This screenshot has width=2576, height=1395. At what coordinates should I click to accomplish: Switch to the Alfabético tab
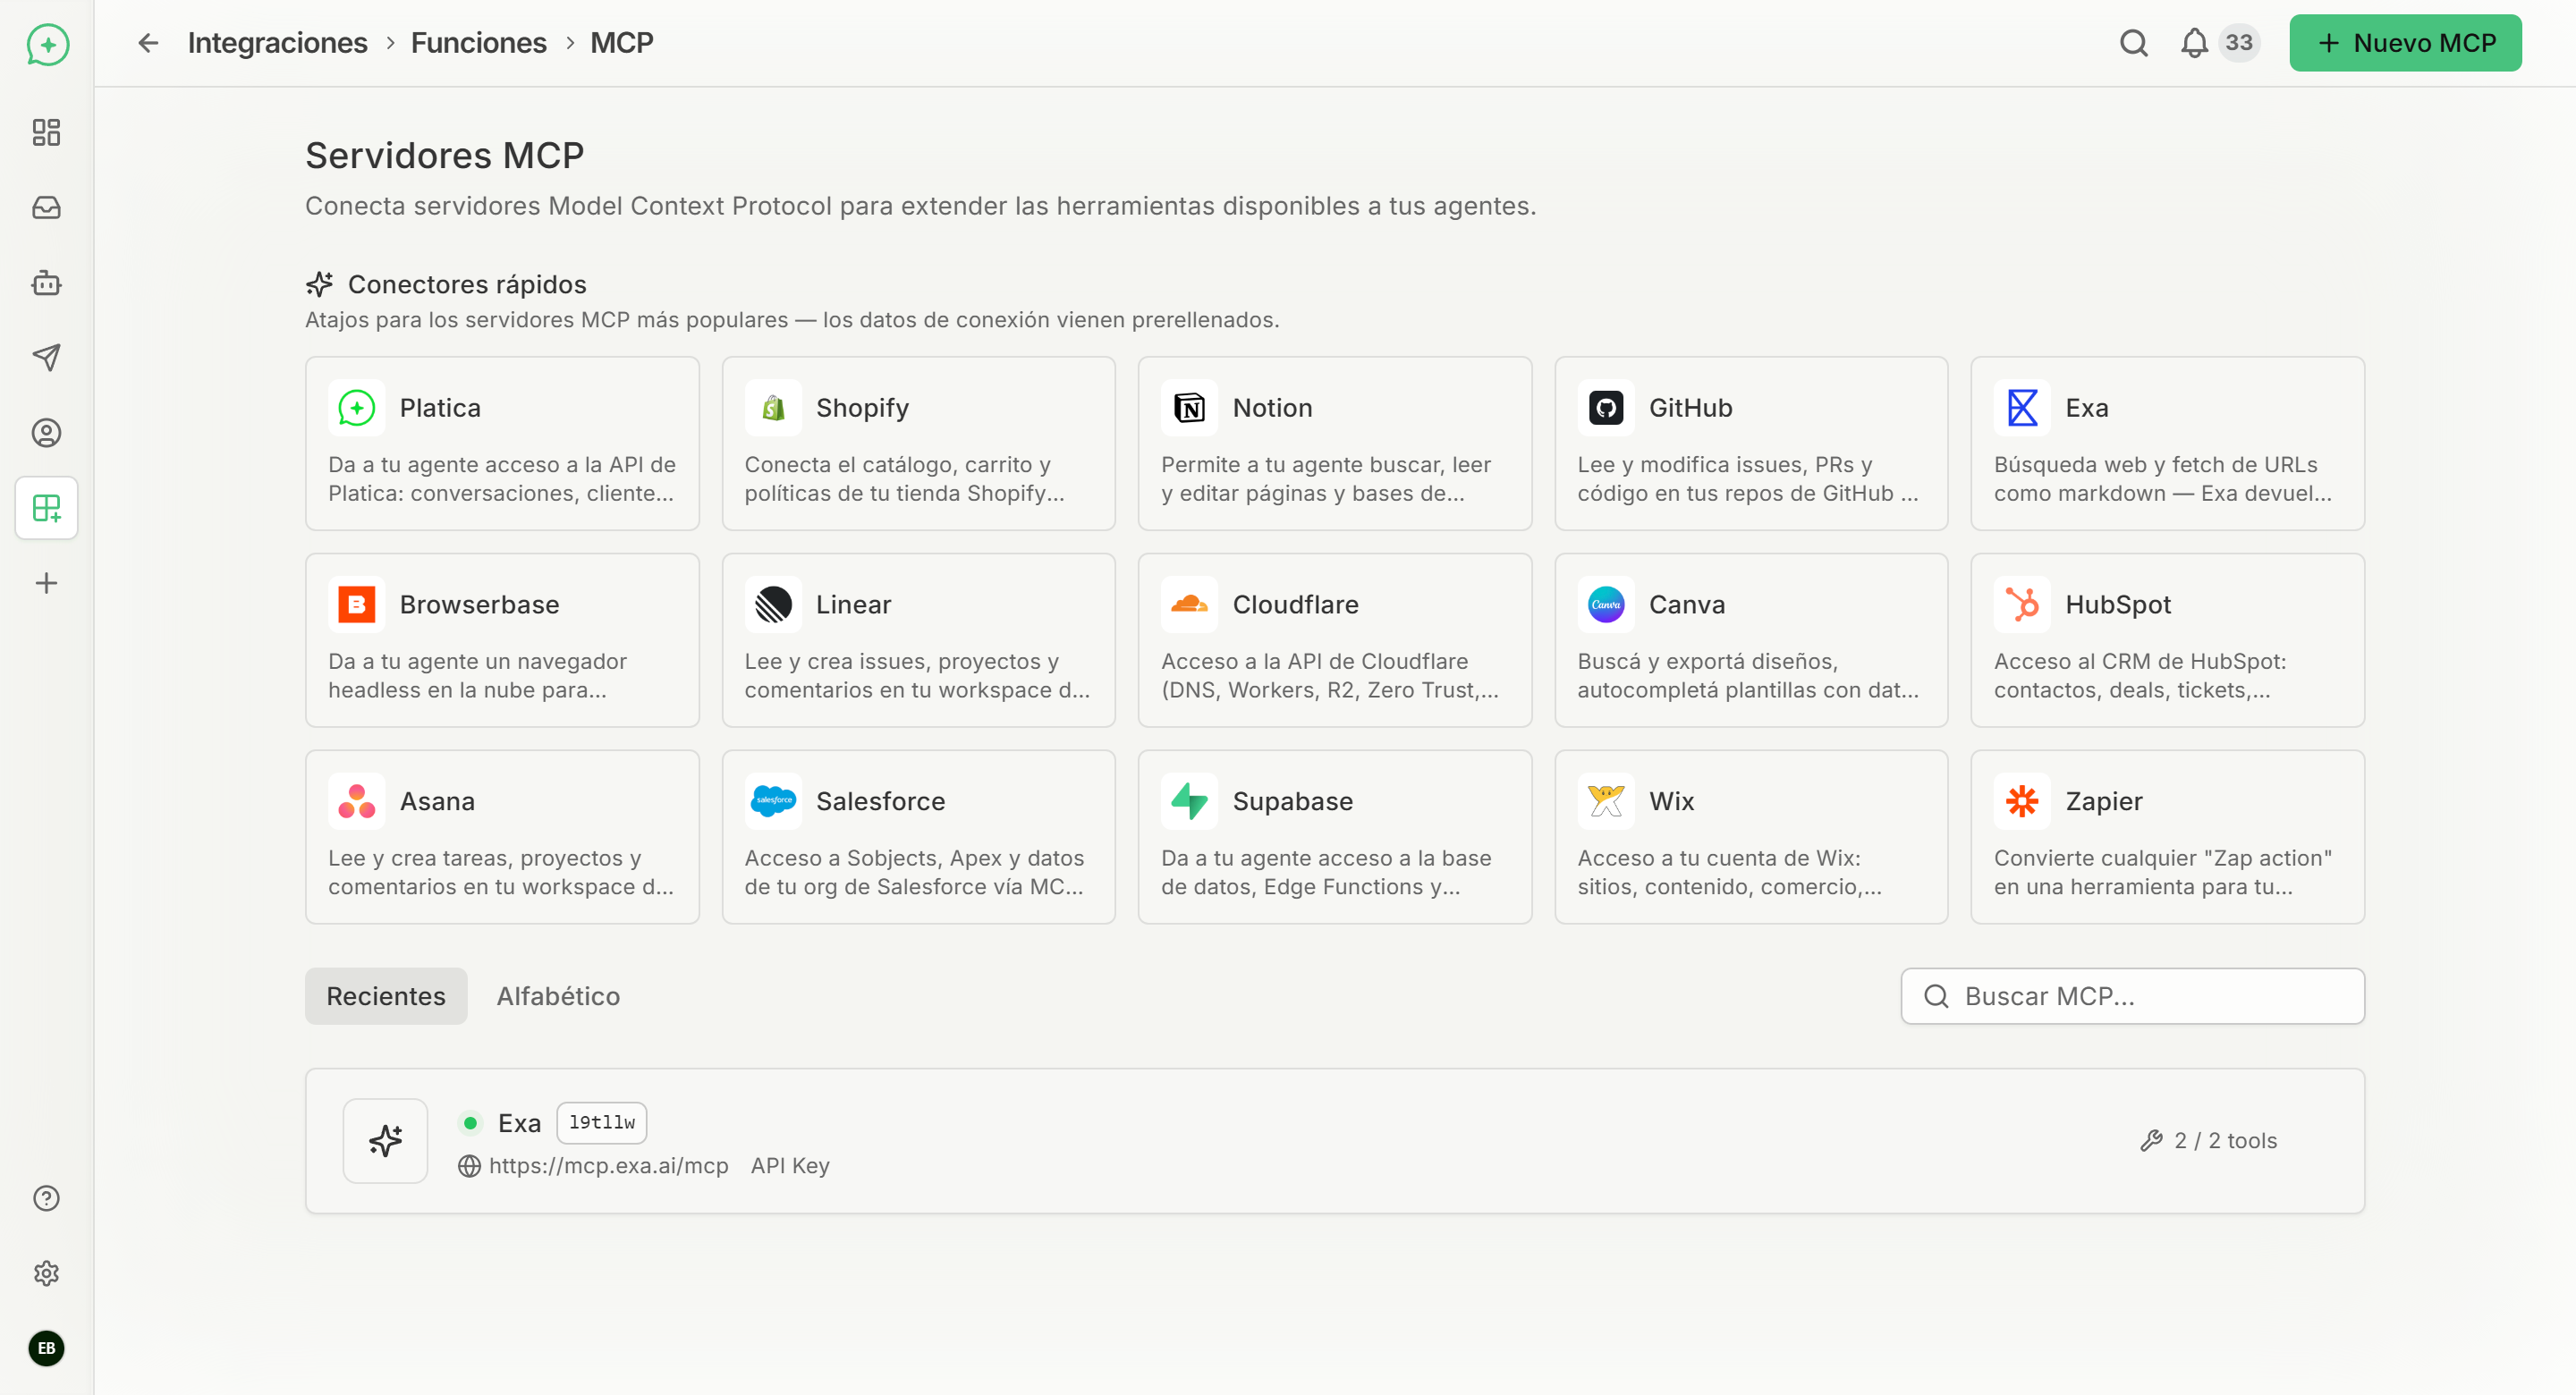(558, 996)
